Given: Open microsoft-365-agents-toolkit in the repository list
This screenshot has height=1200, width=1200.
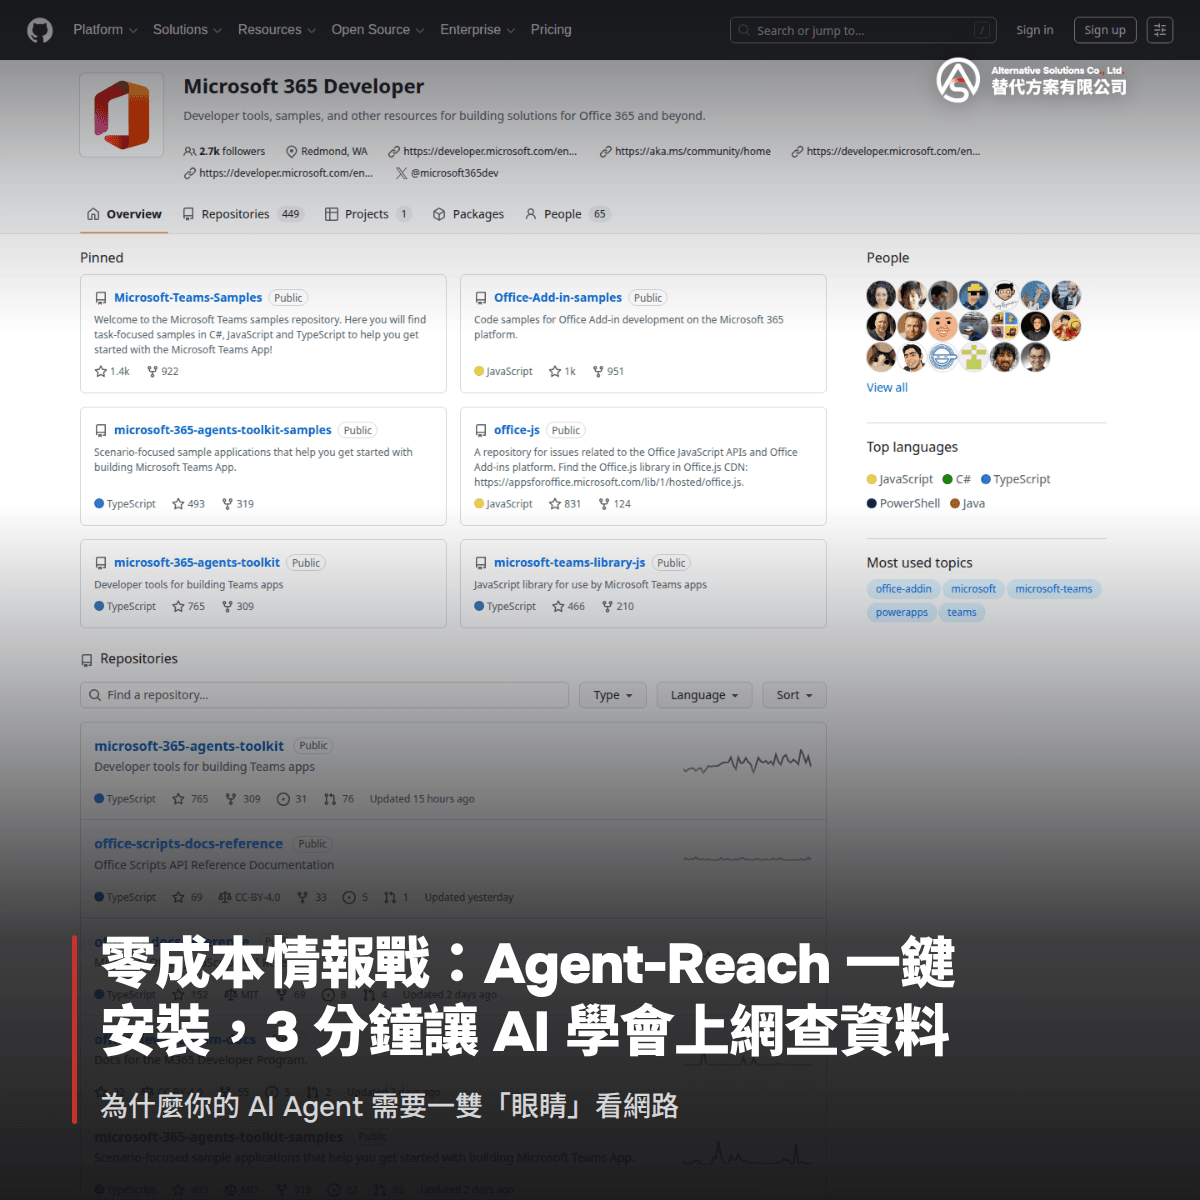Looking at the screenshot, I should (189, 746).
